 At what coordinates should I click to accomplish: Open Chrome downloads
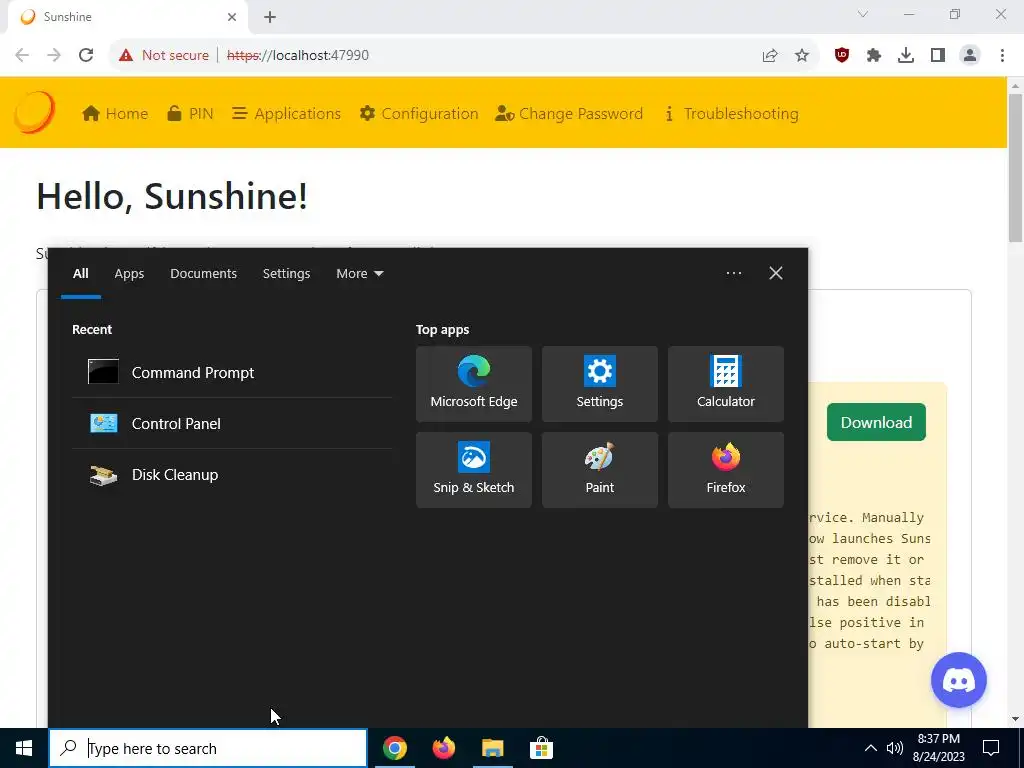(906, 56)
